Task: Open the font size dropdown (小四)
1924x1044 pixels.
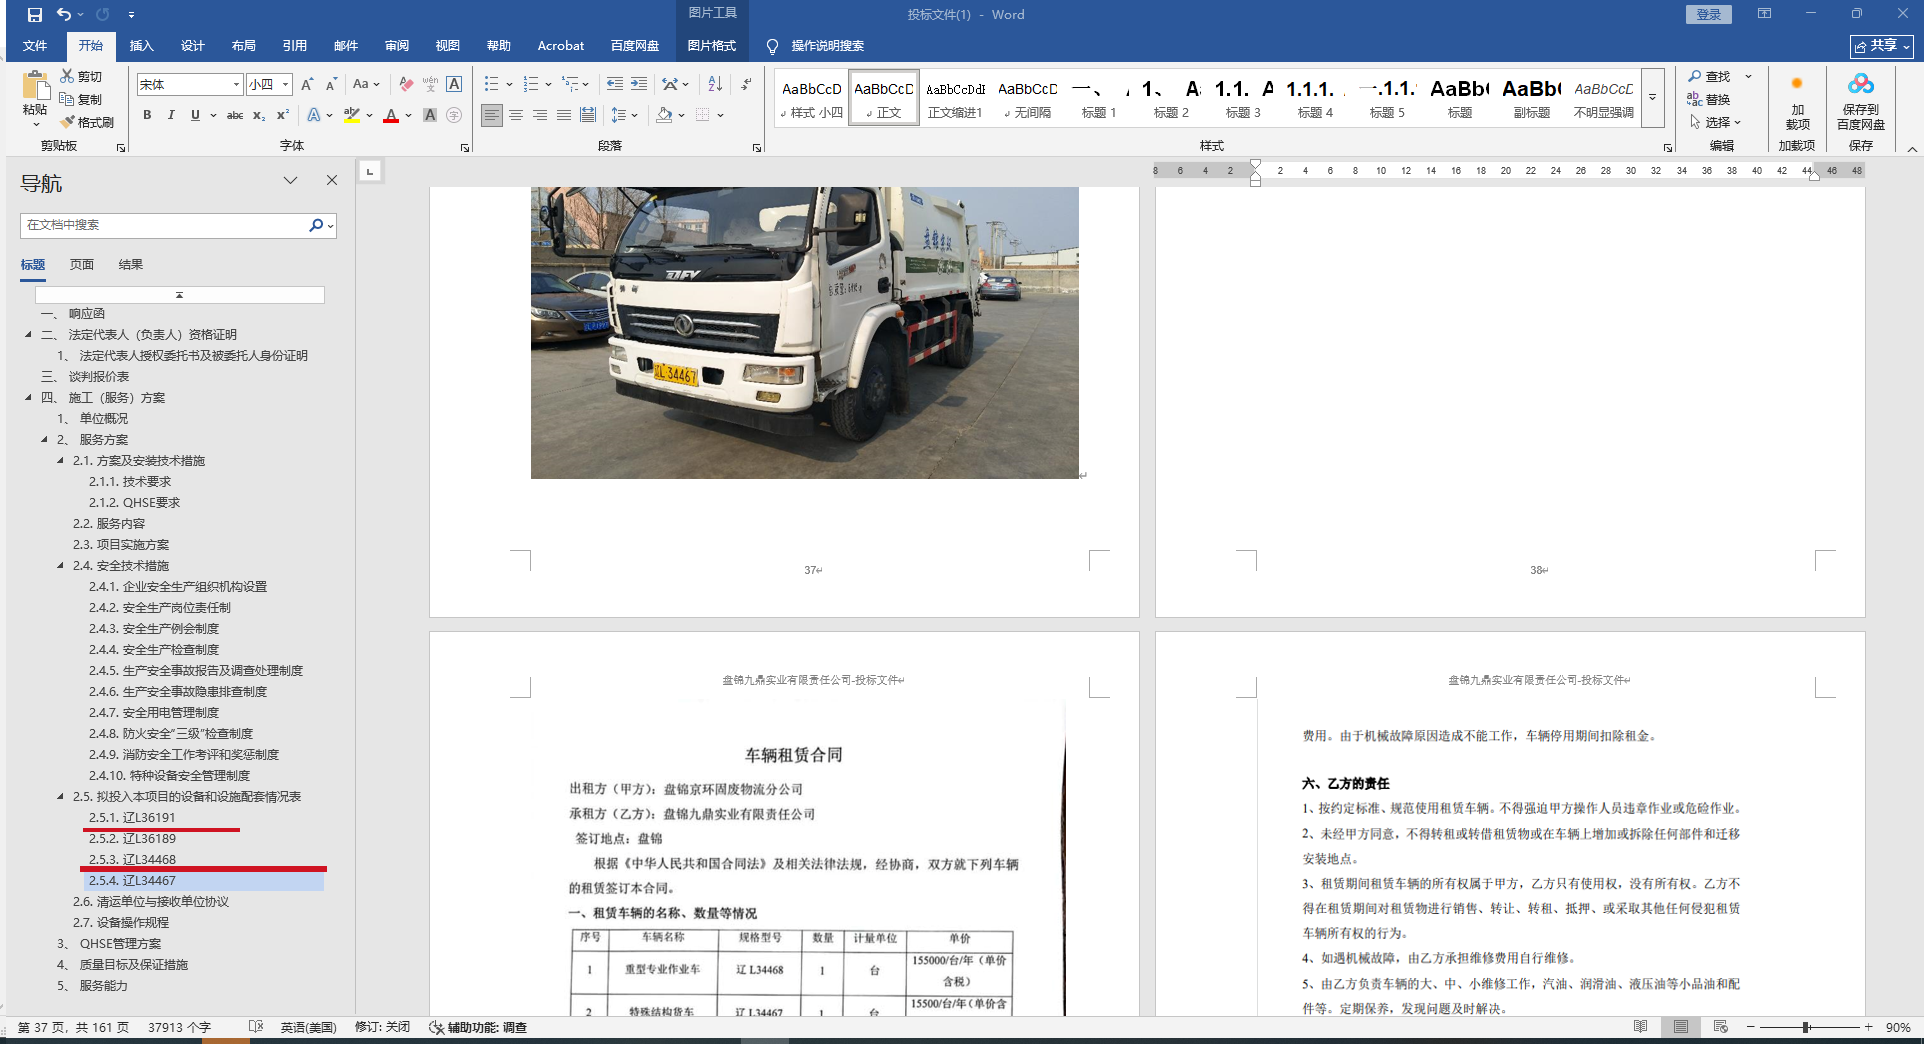Action: tap(285, 85)
